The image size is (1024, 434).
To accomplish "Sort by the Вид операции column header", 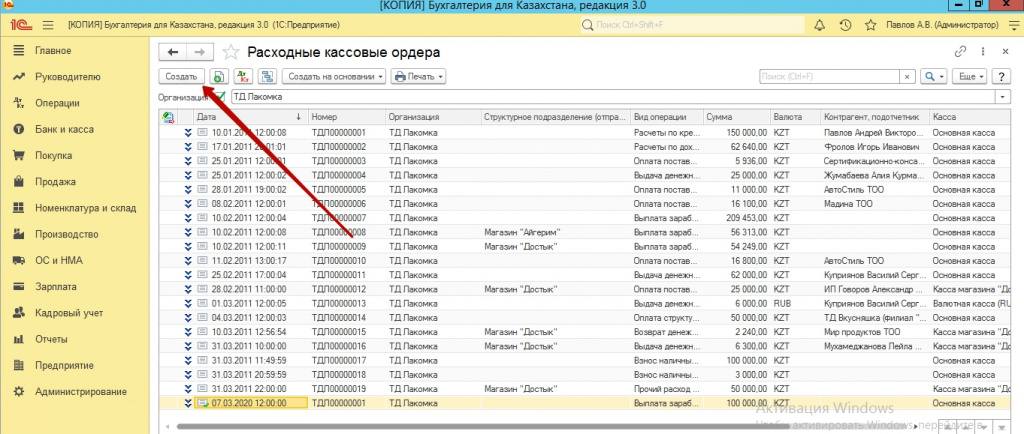I will coord(666,117).
